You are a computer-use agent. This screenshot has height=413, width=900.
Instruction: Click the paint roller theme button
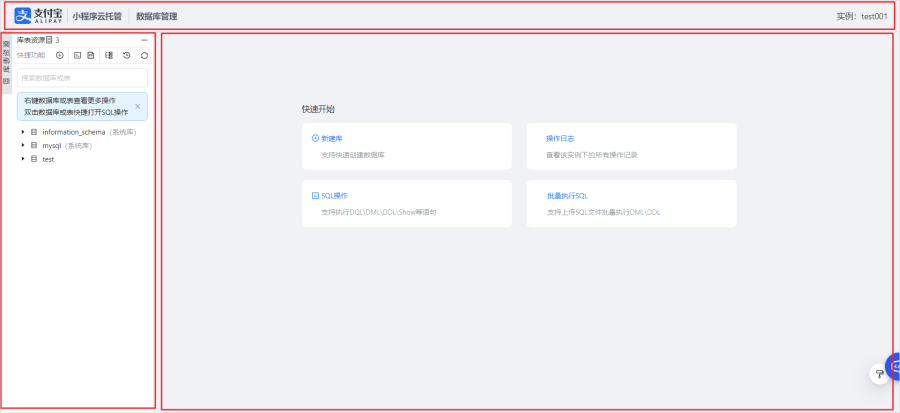coord(879,374)
